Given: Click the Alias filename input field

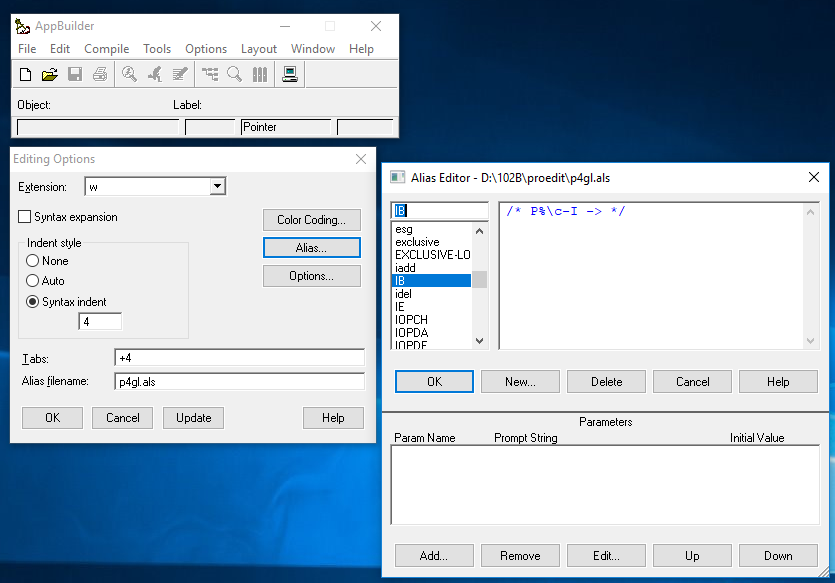Looking at the screenshot, I should (240, 382).
